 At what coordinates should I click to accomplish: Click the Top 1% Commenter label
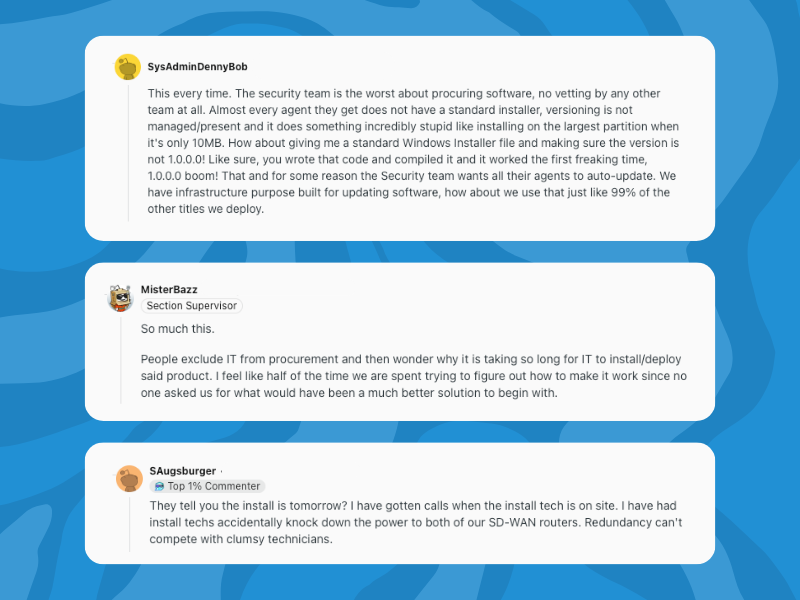pyautogui.click(x=214, y=486)
